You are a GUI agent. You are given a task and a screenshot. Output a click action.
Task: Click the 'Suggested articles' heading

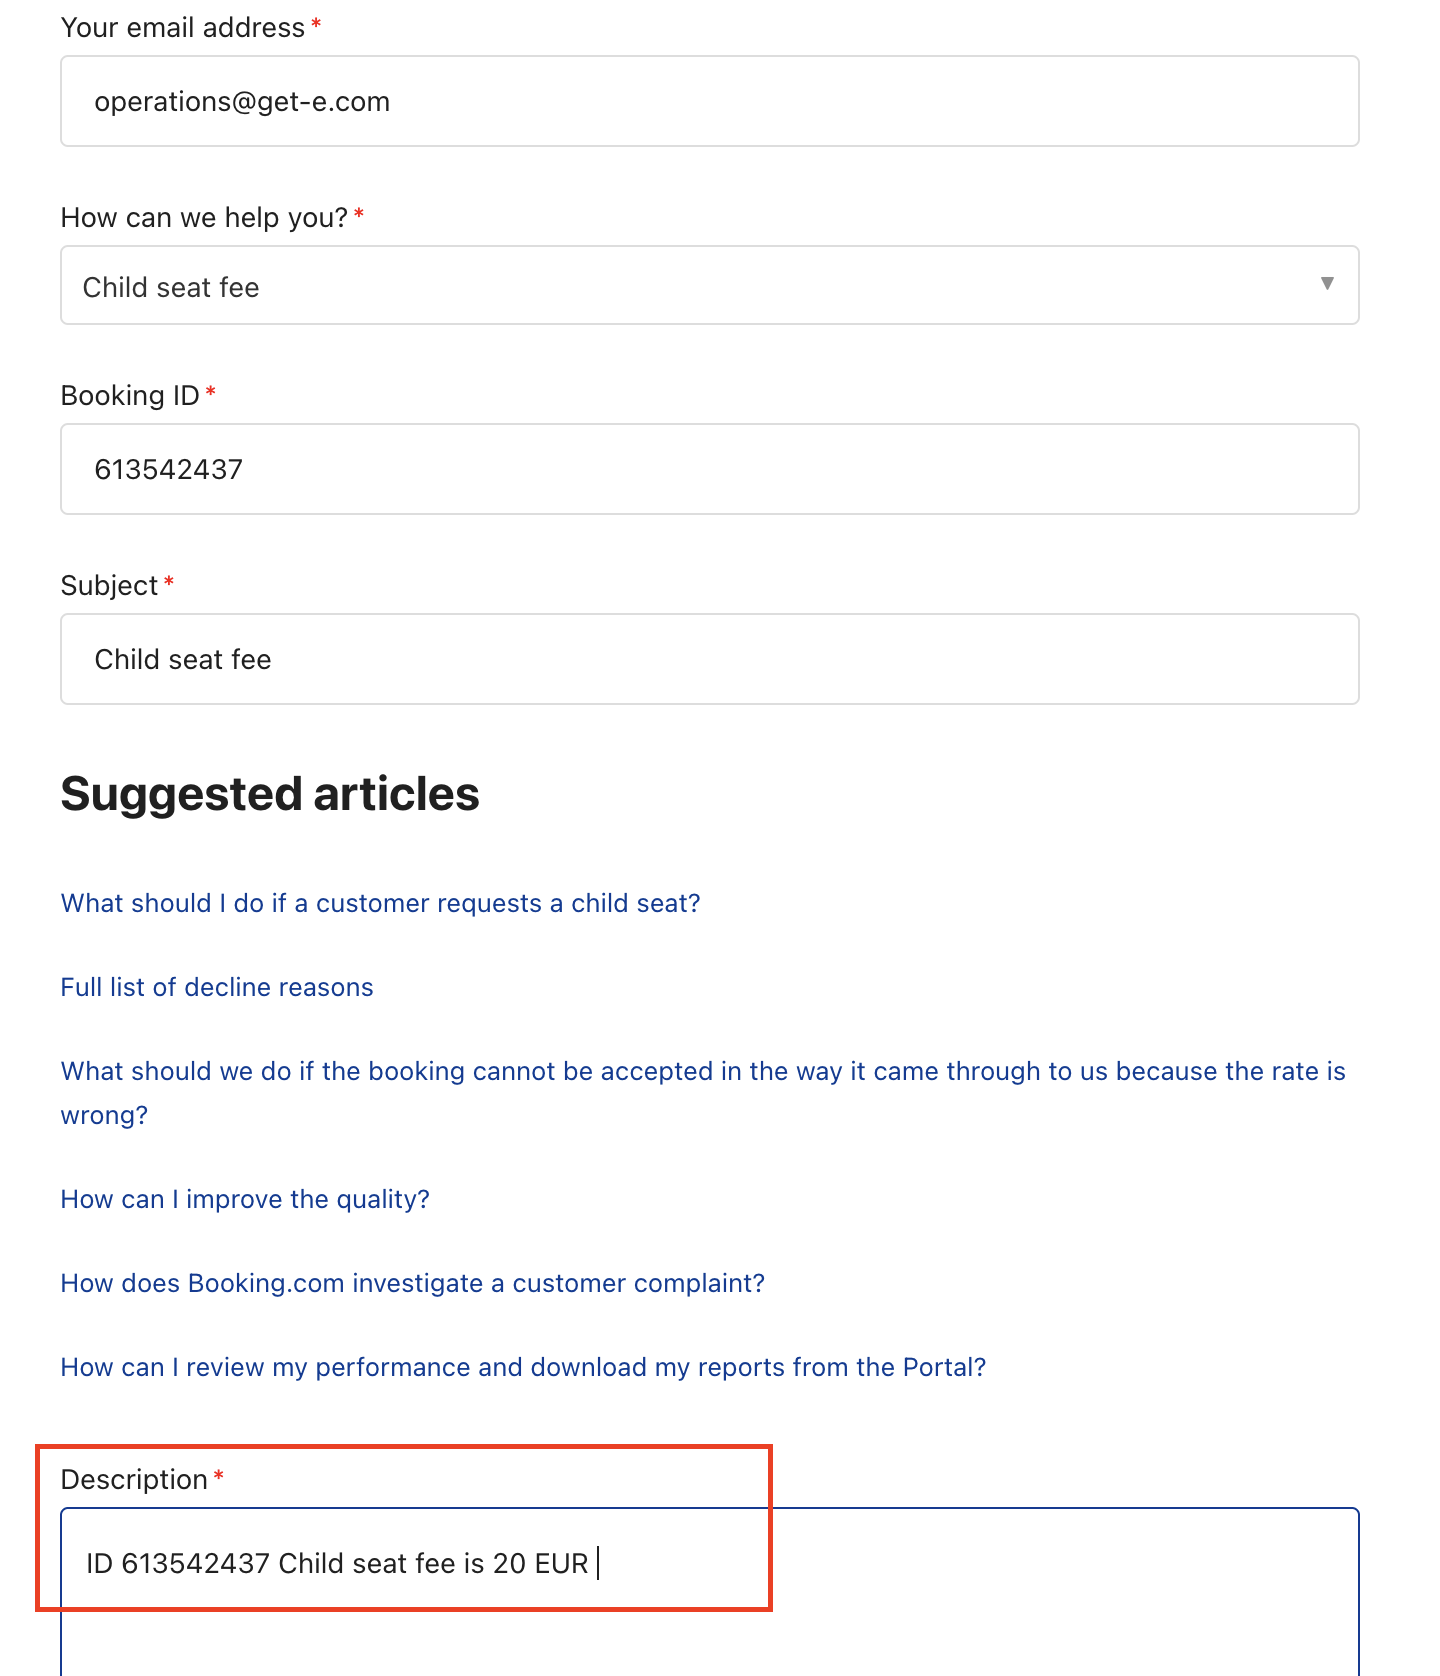pos(270,794)
